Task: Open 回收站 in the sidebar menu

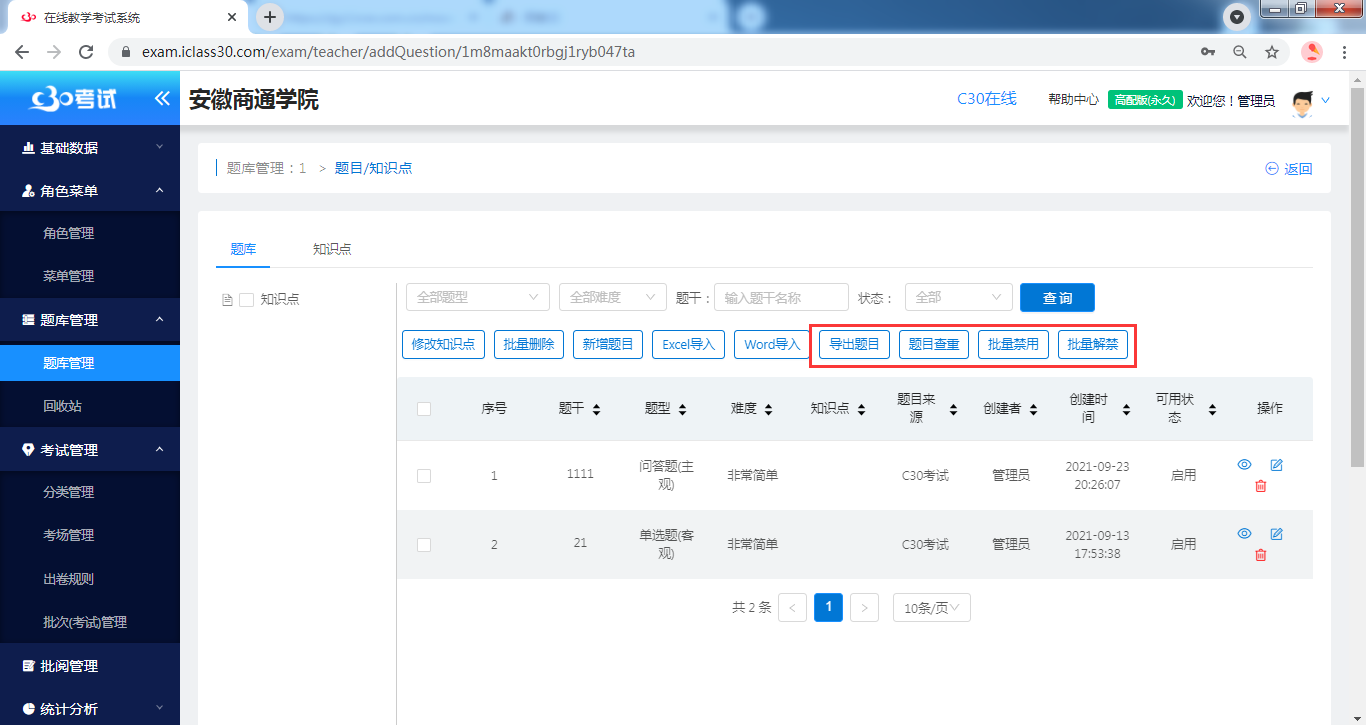Action: pyautogui.click(x=62, y=406)
